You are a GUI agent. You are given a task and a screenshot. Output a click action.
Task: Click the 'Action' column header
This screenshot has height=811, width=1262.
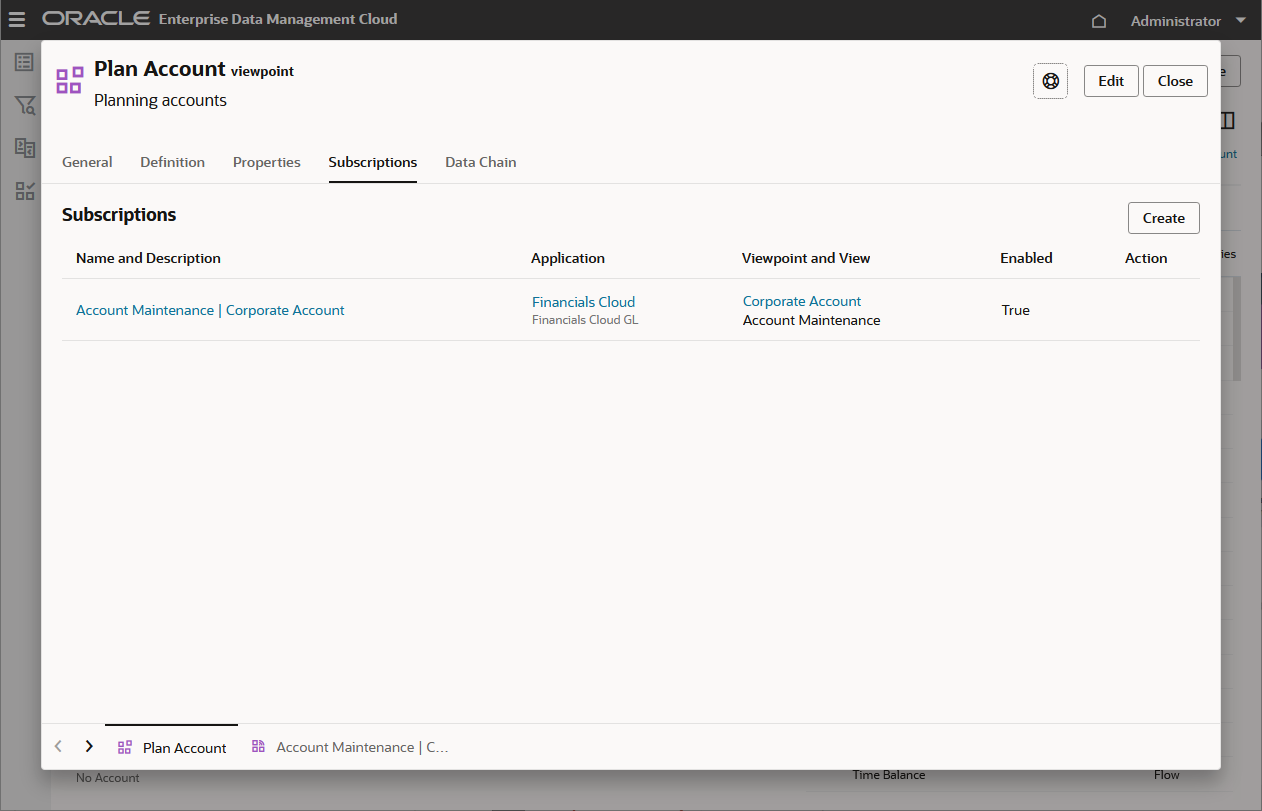coord(1146,258)
